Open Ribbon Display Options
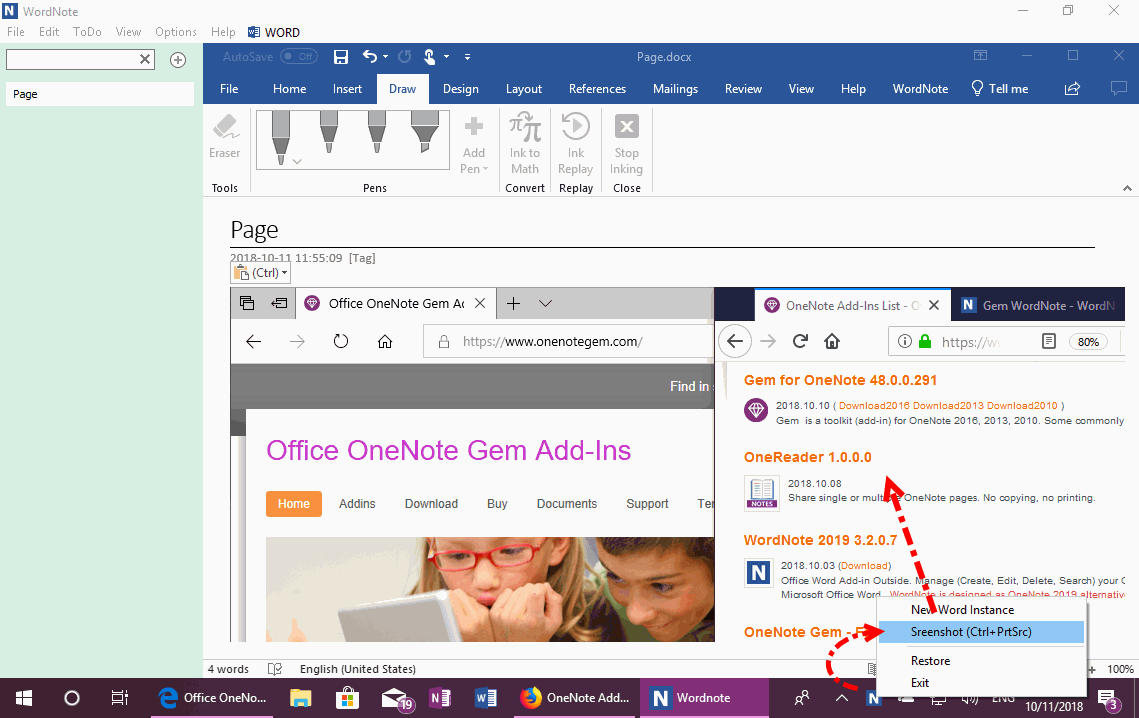Image resolution: width=1139 pixels, height=718 pixels. pos(980,56)
